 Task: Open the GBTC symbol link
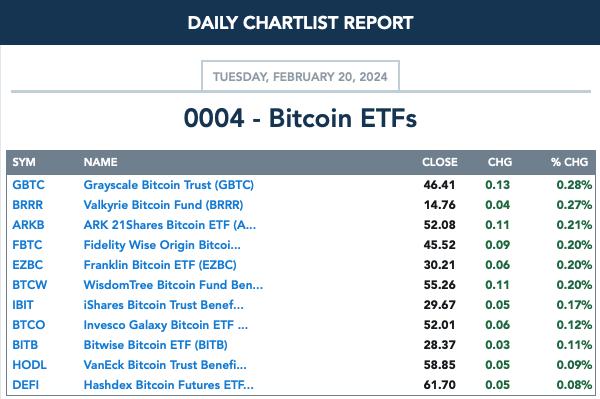click(28, 185)
